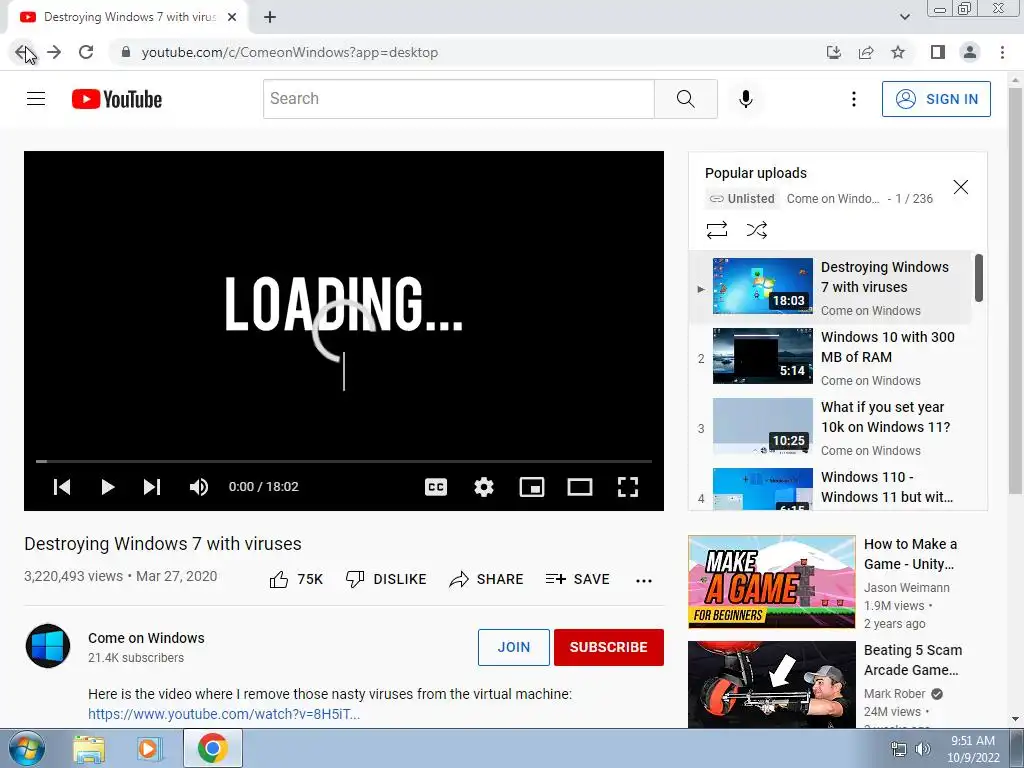Screen dimensions: 1024x768
Task: Click Chrome icon in taskbar
Action: click(x=212, y=748)
